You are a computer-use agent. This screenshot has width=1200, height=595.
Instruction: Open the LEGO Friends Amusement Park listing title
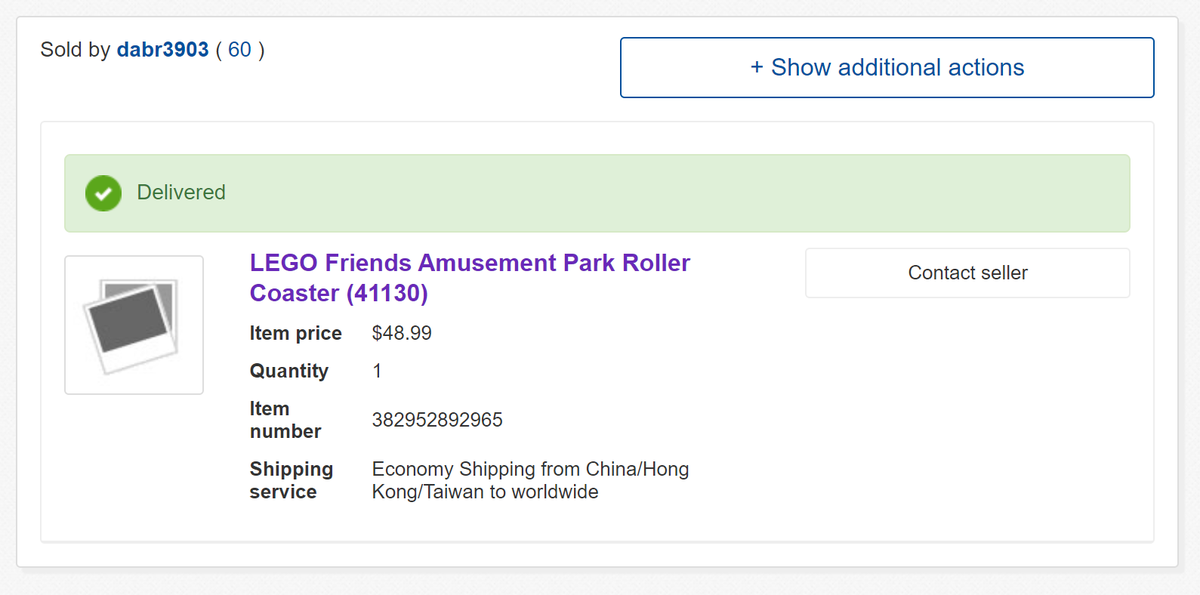[470, 264]
